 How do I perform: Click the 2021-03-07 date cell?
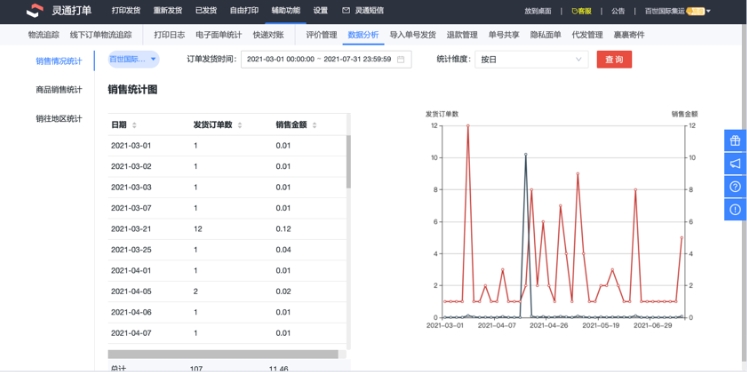131,208
